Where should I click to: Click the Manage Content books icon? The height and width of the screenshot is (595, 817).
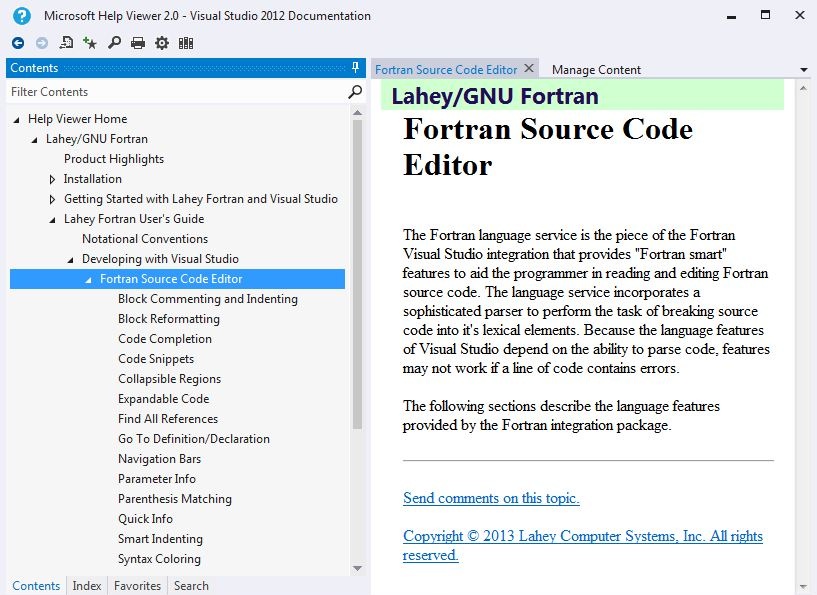coord(186,43)
